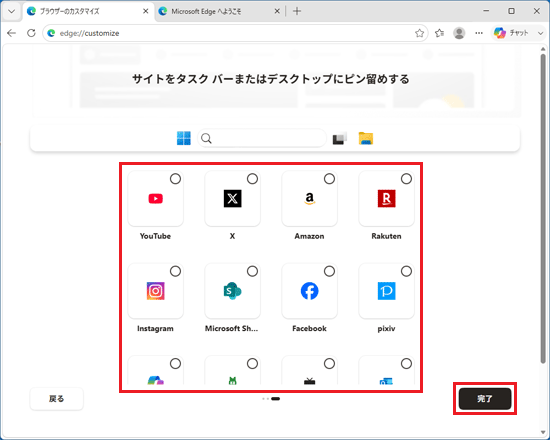The height and width of the screenshot is (440, 550).
Task: Click the active step indicator below the tiles
Action: pyautogui.click(x=276, y=399)
